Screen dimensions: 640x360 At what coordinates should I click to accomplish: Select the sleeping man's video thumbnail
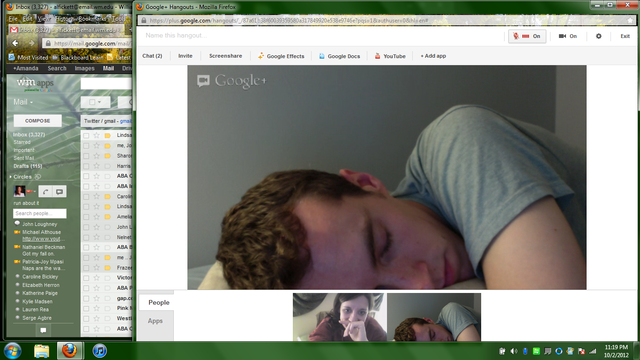(x=434, y=317)
